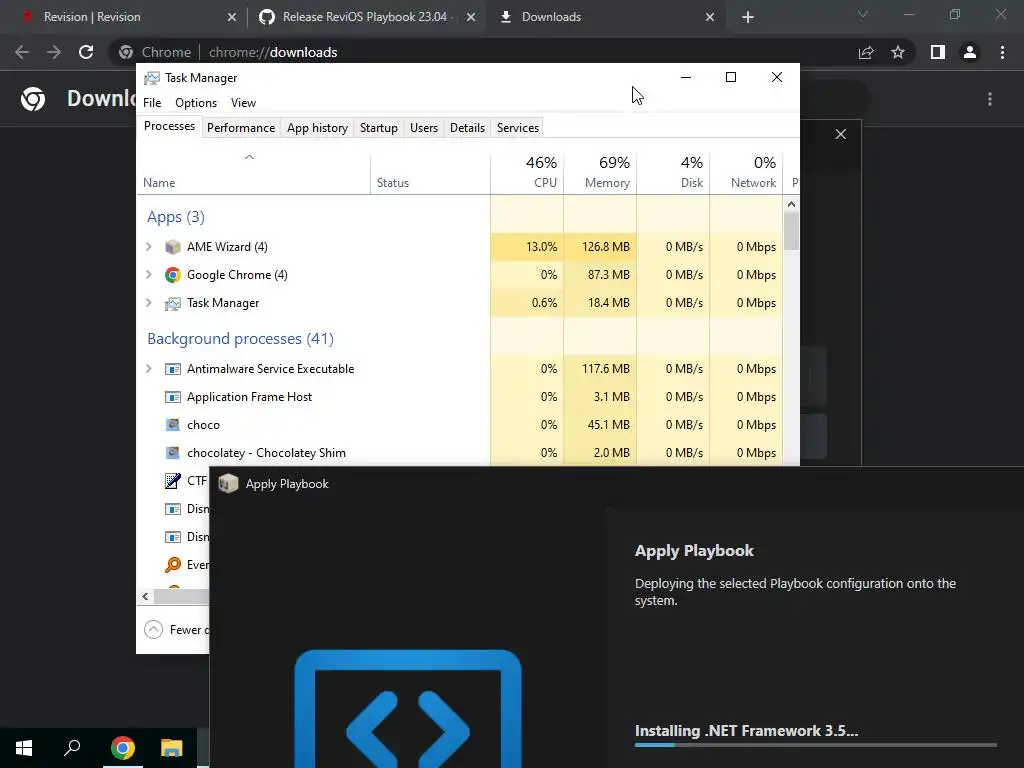Expand the Task Manager process group

[149, 303]
